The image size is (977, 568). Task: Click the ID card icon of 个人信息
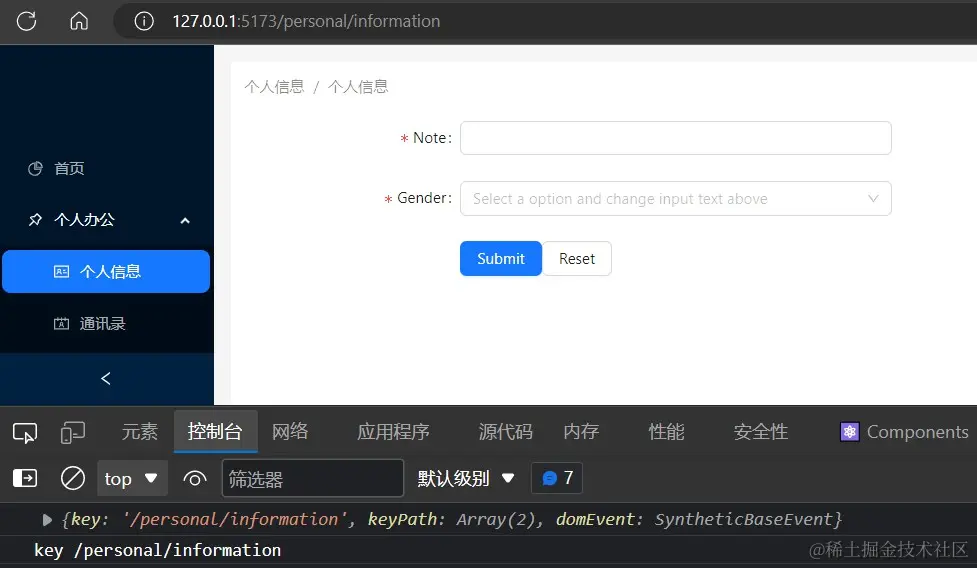[x=61, y=272]
